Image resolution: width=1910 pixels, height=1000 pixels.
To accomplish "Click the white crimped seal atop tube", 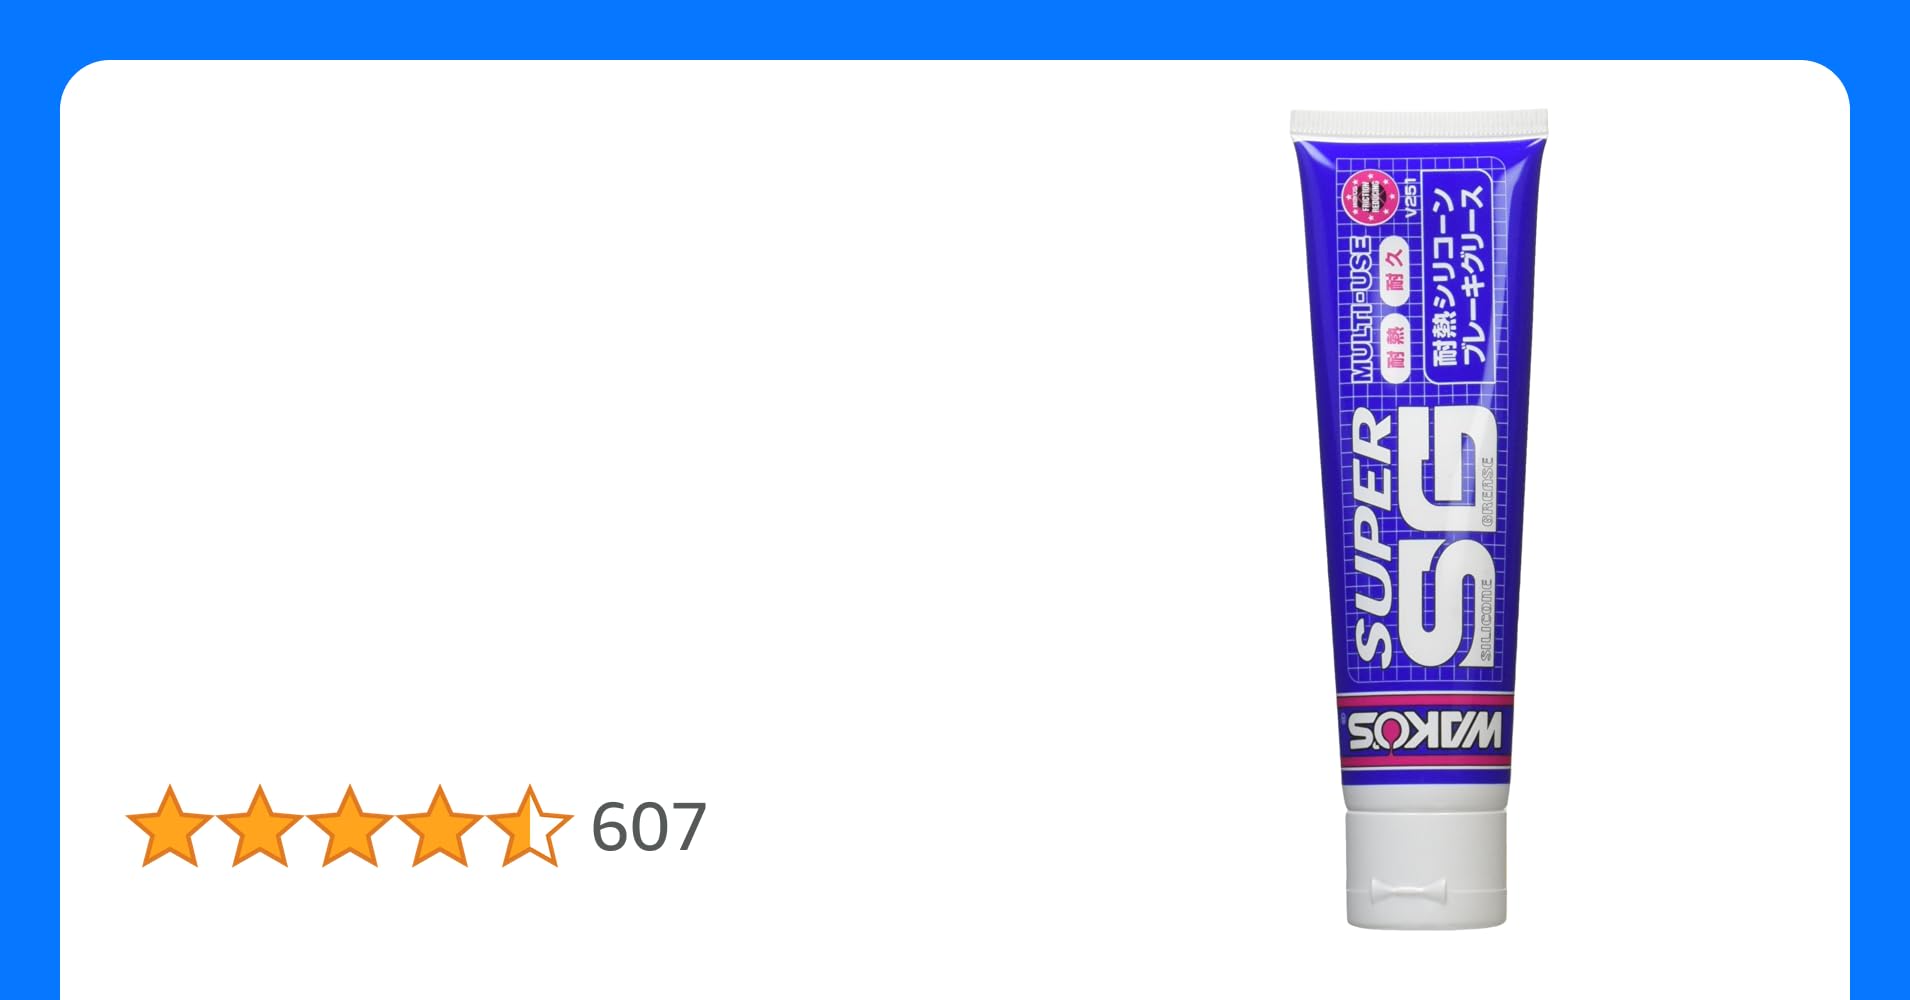I will pos(1419,124).
